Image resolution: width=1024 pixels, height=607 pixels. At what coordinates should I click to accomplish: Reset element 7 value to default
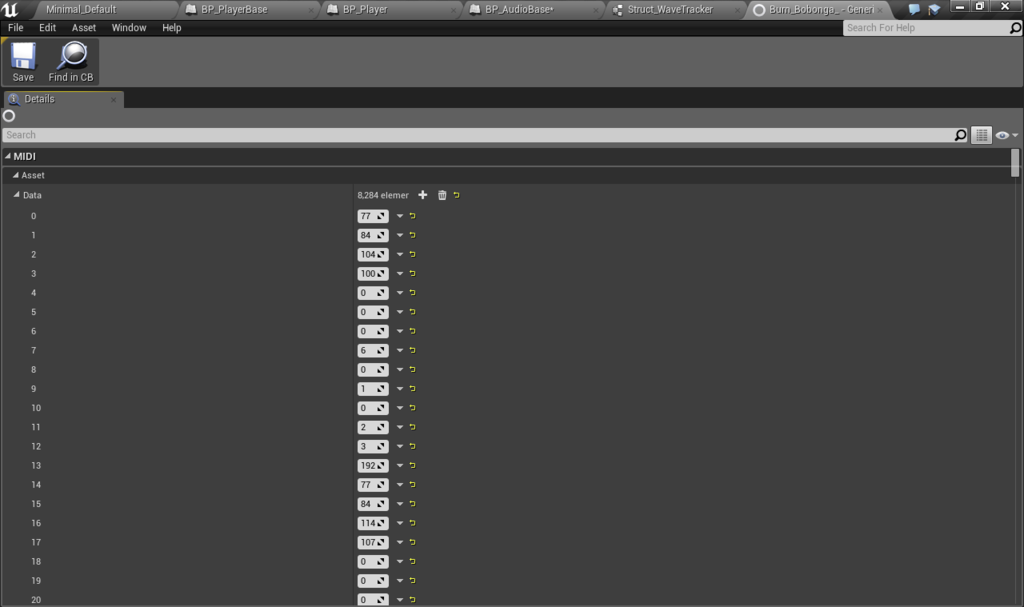coord(413,350)
